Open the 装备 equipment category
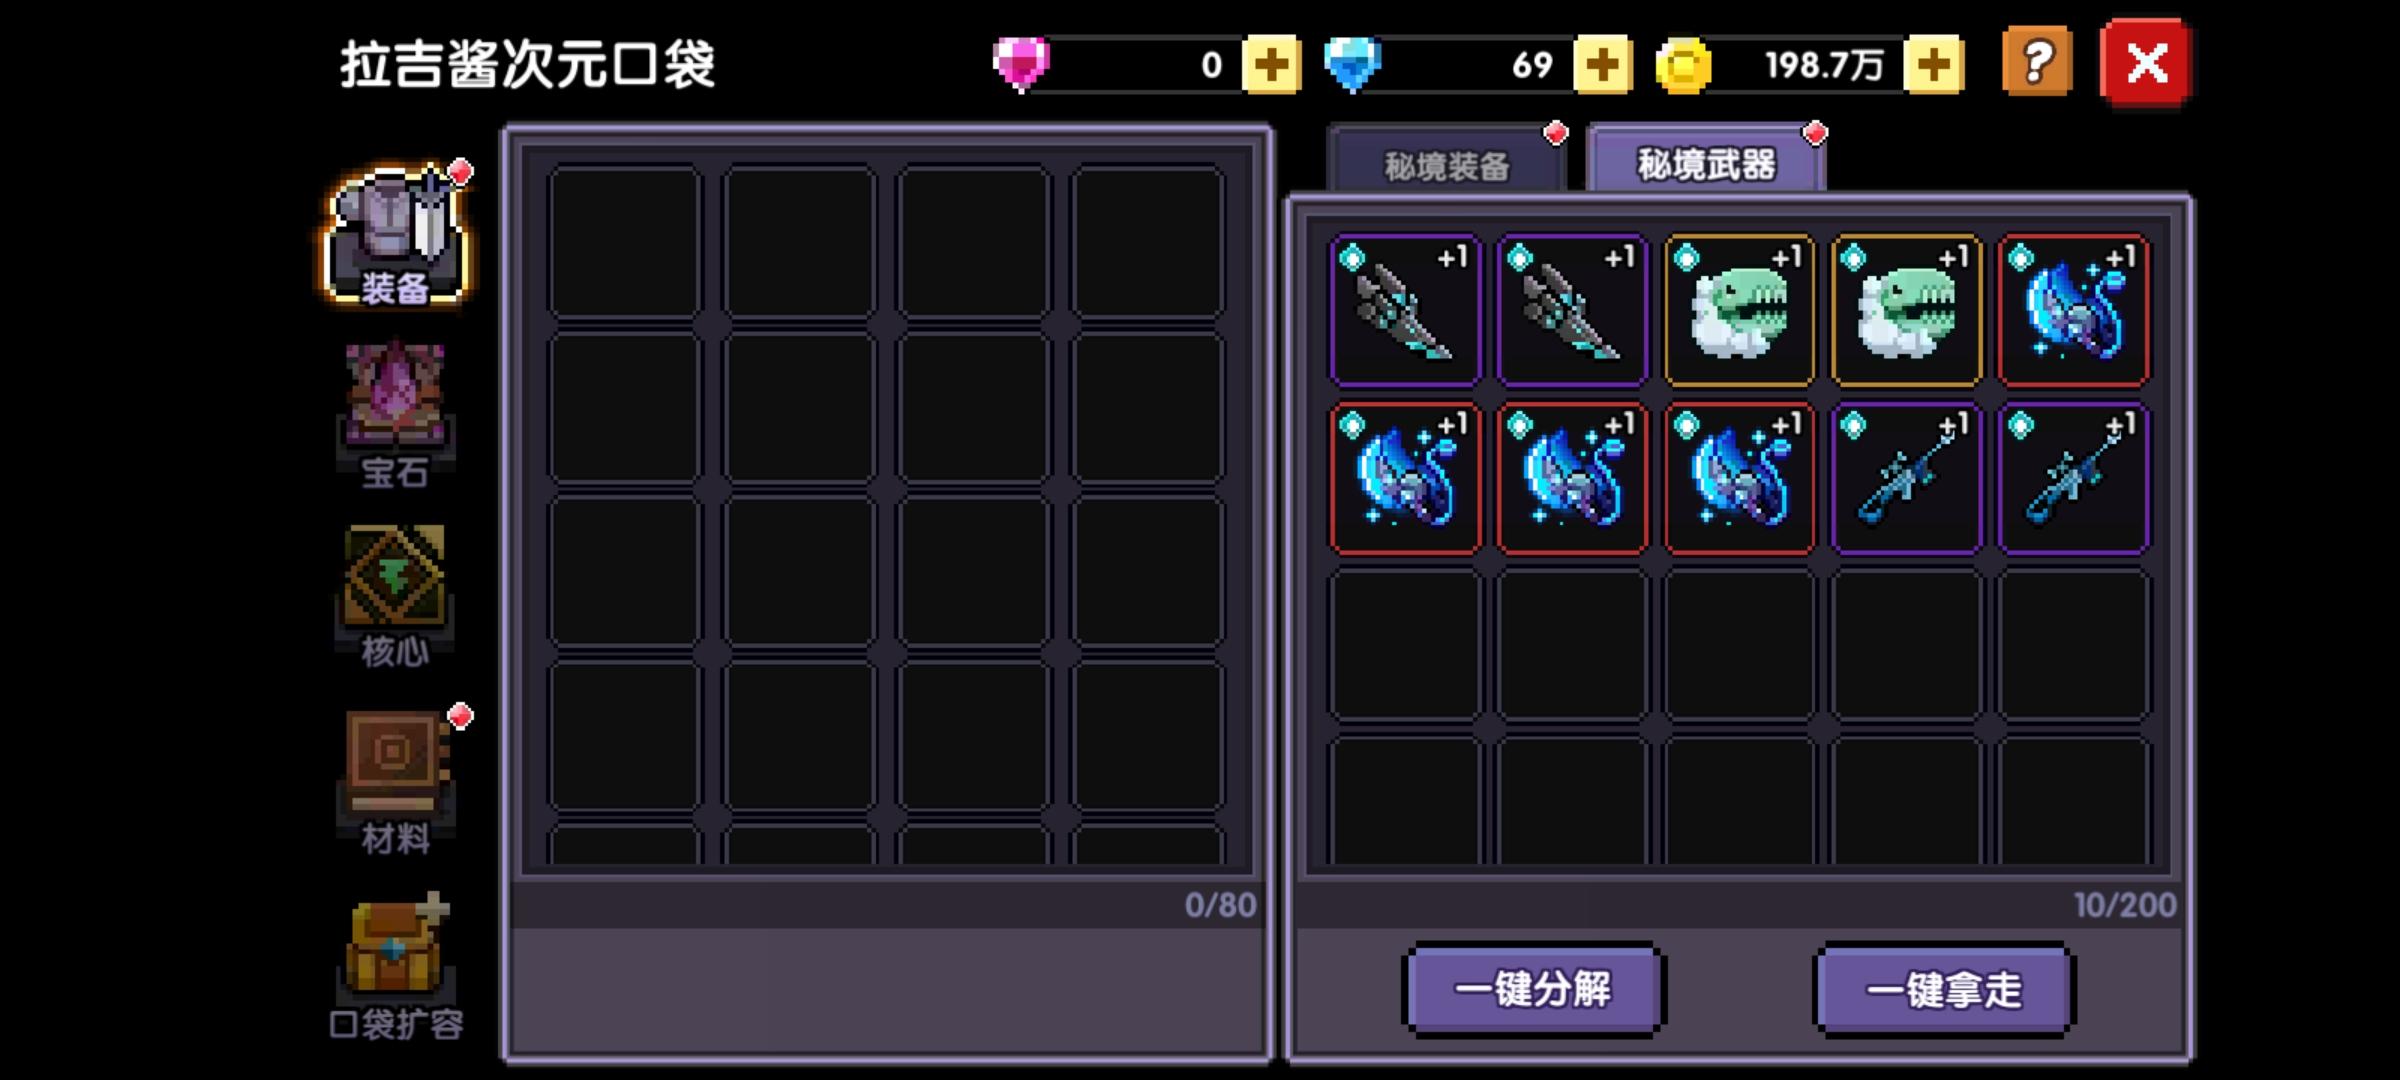This screenshot has height=1080, width=2400. pyautogui.click(x=396, y=236)
